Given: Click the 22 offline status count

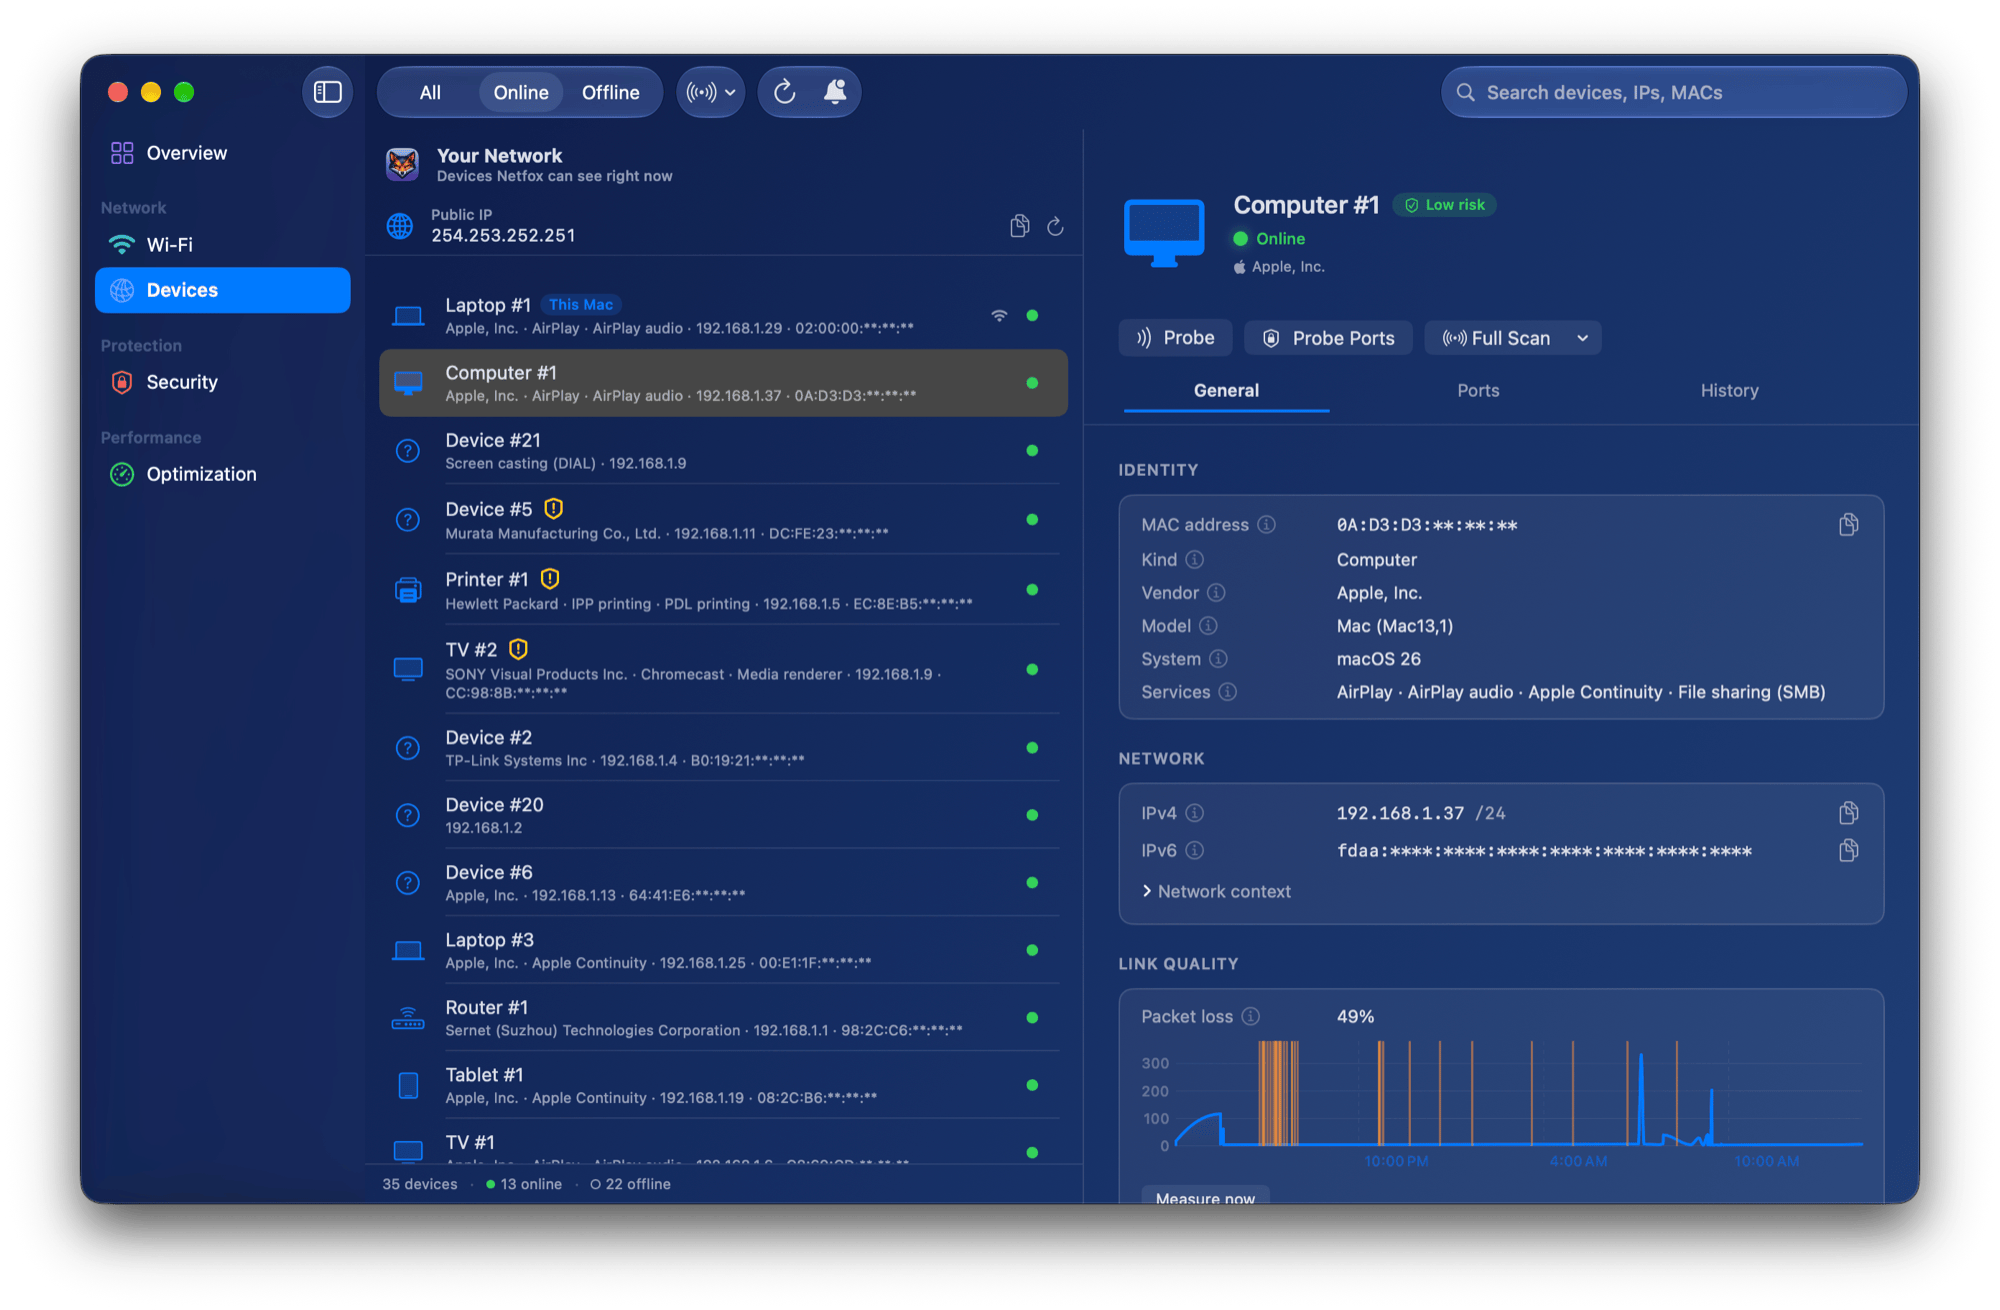Looking at the screenshot, I should (630, 1184).
